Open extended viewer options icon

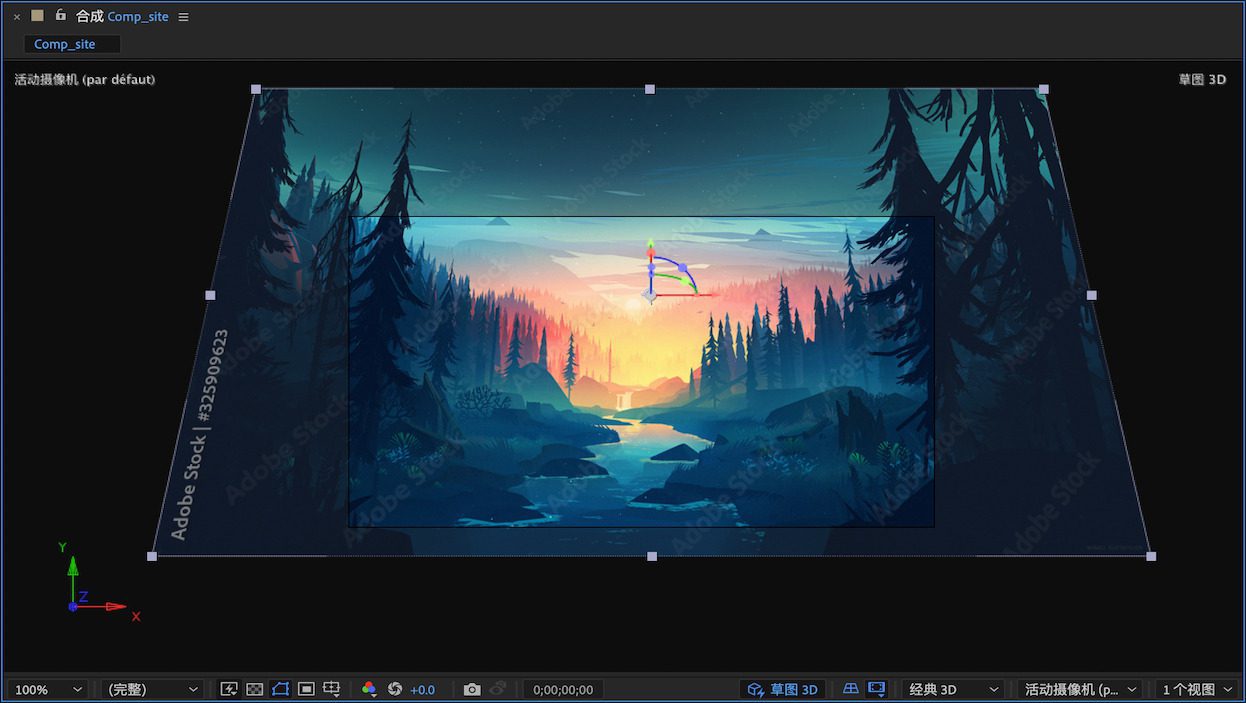[877, 689]
